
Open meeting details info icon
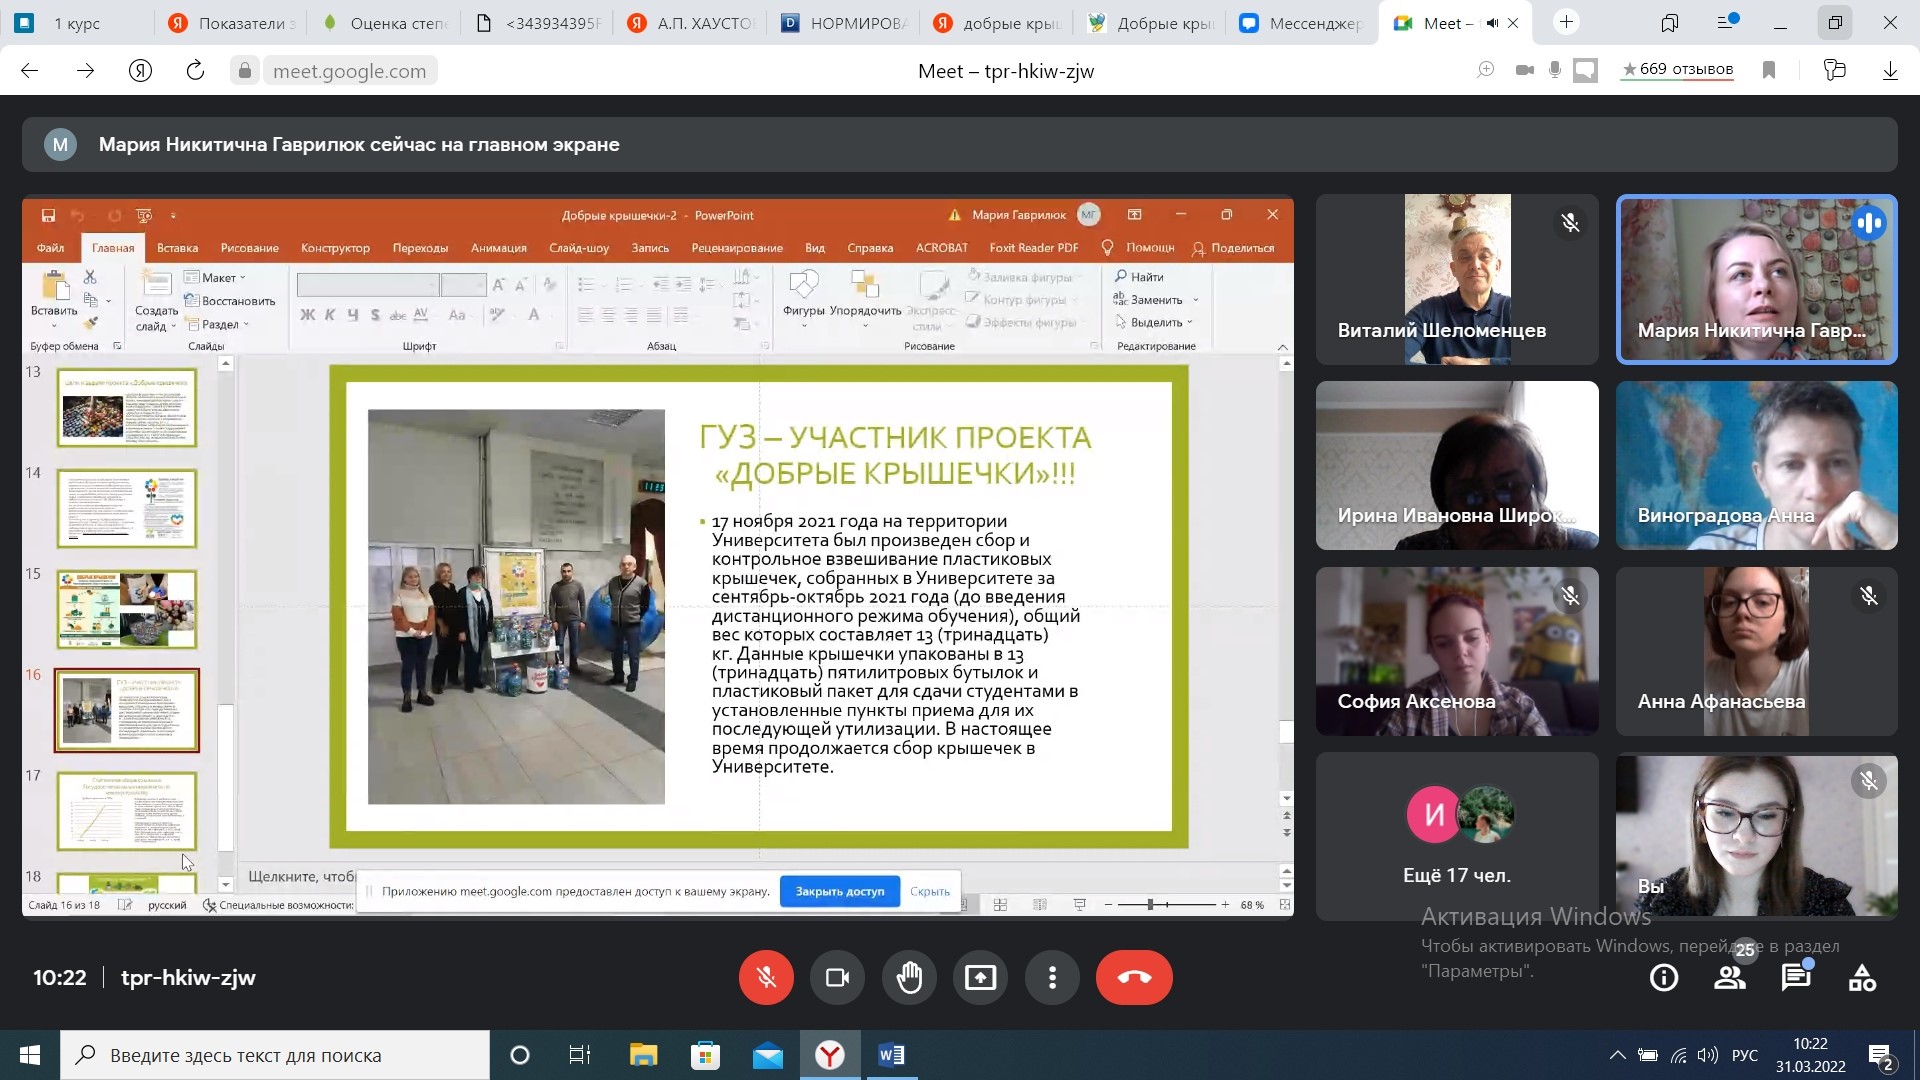[x=1664, y=978]
